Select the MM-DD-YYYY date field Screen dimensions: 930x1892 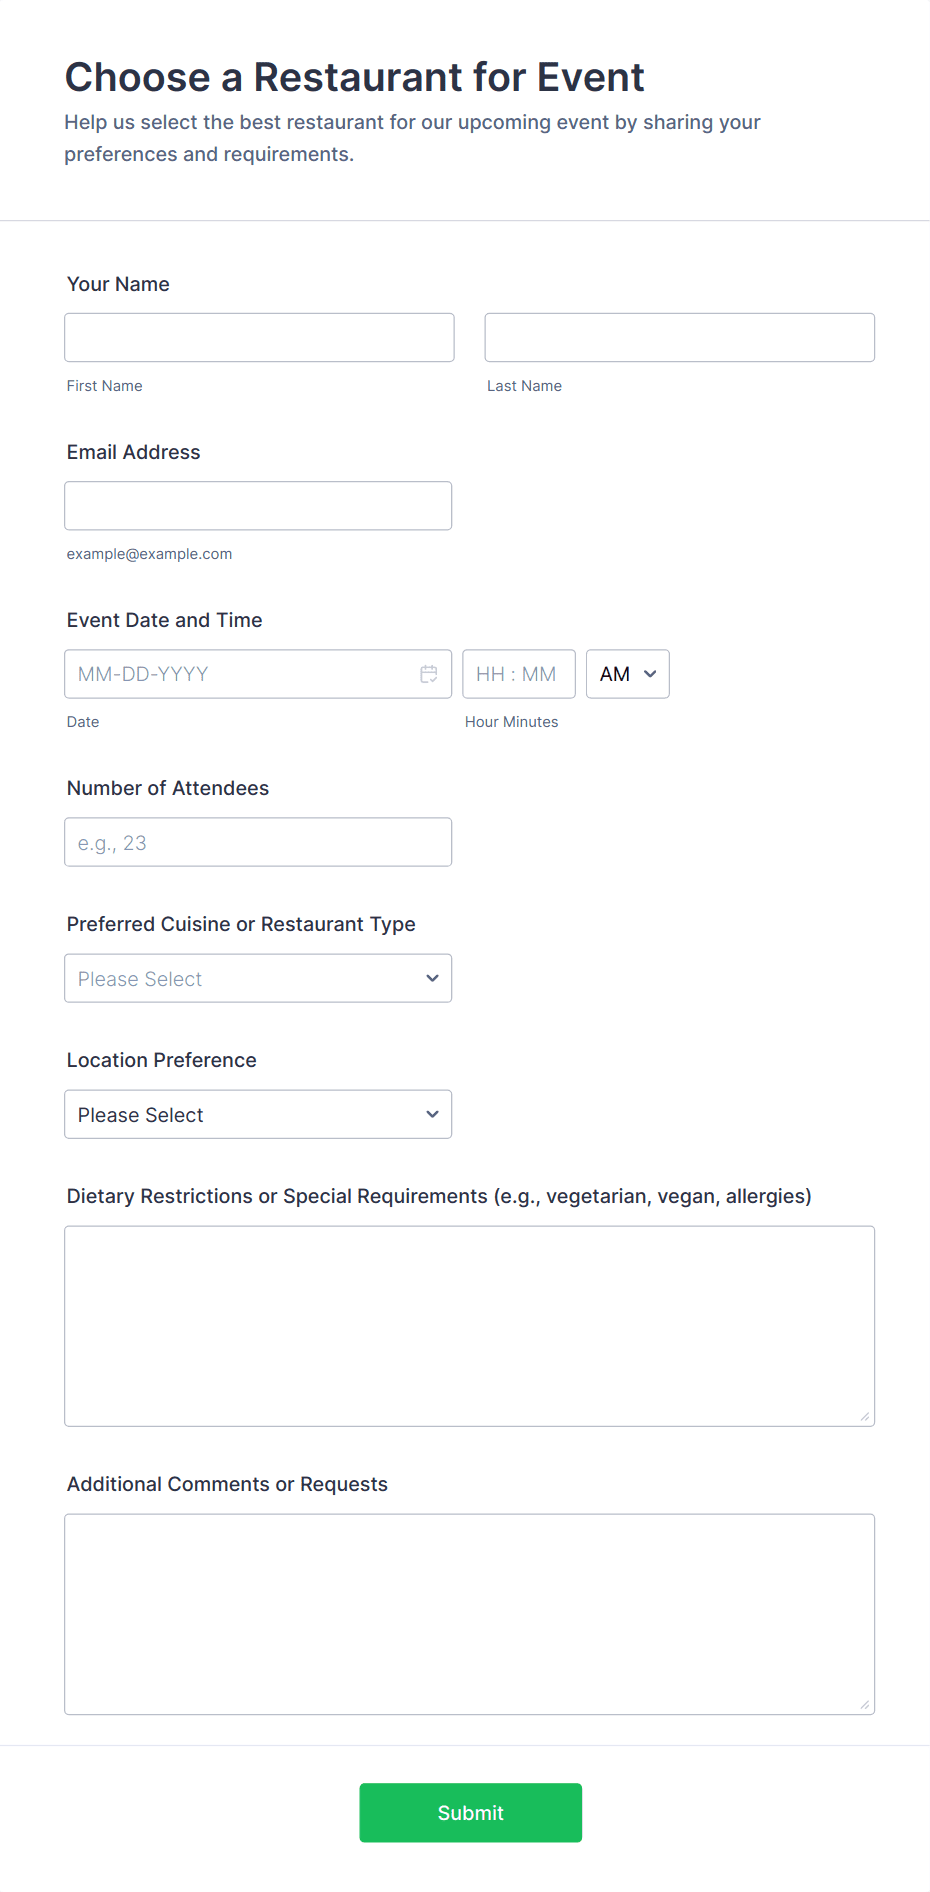pos(240,674)
